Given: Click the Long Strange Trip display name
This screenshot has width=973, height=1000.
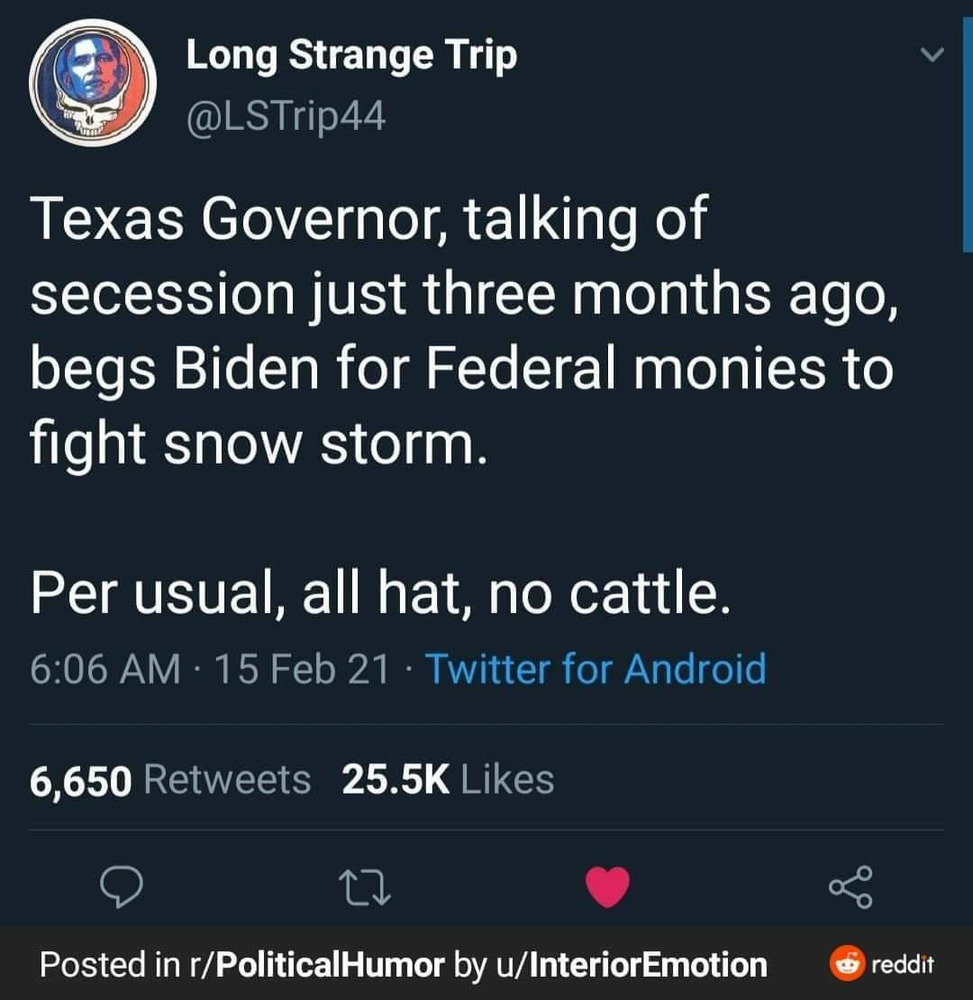Looking at the screenshot, I should coord(352,55).
